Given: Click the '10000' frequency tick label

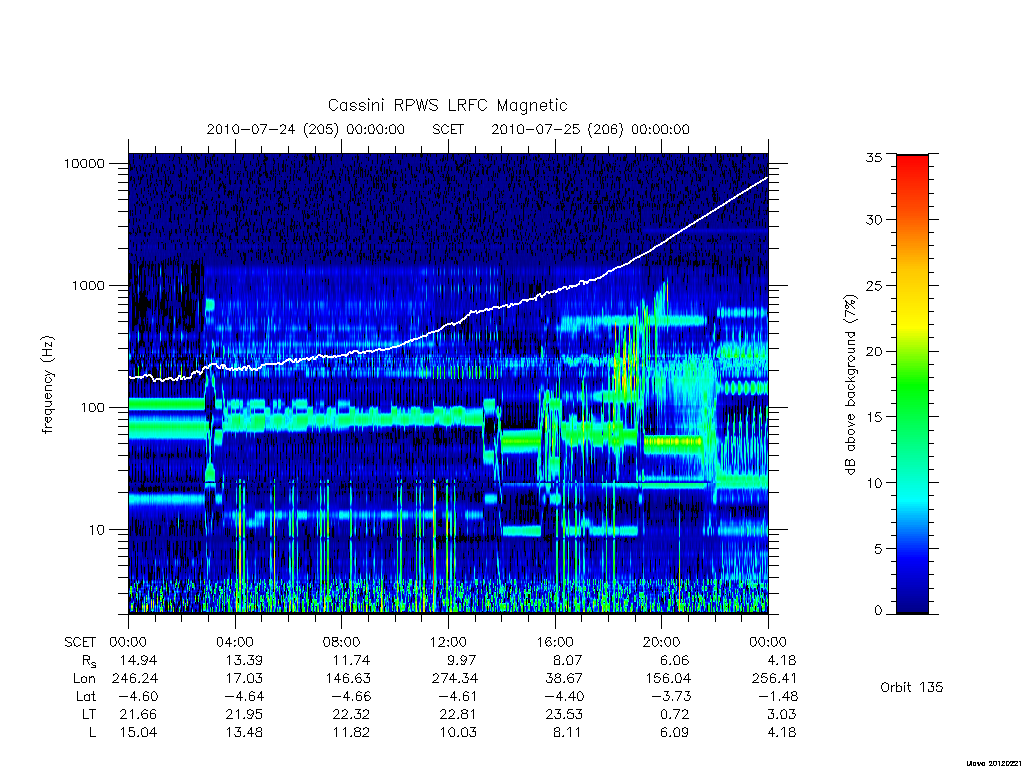Looking at the screenshot, I should [x=84, y=163].
